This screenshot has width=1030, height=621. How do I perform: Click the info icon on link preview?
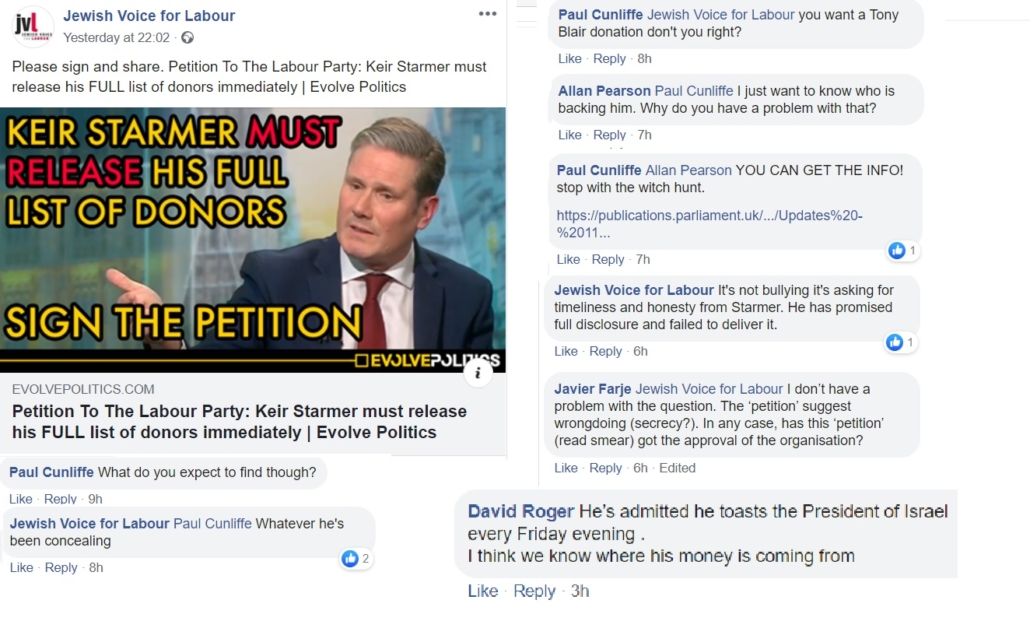478,373
